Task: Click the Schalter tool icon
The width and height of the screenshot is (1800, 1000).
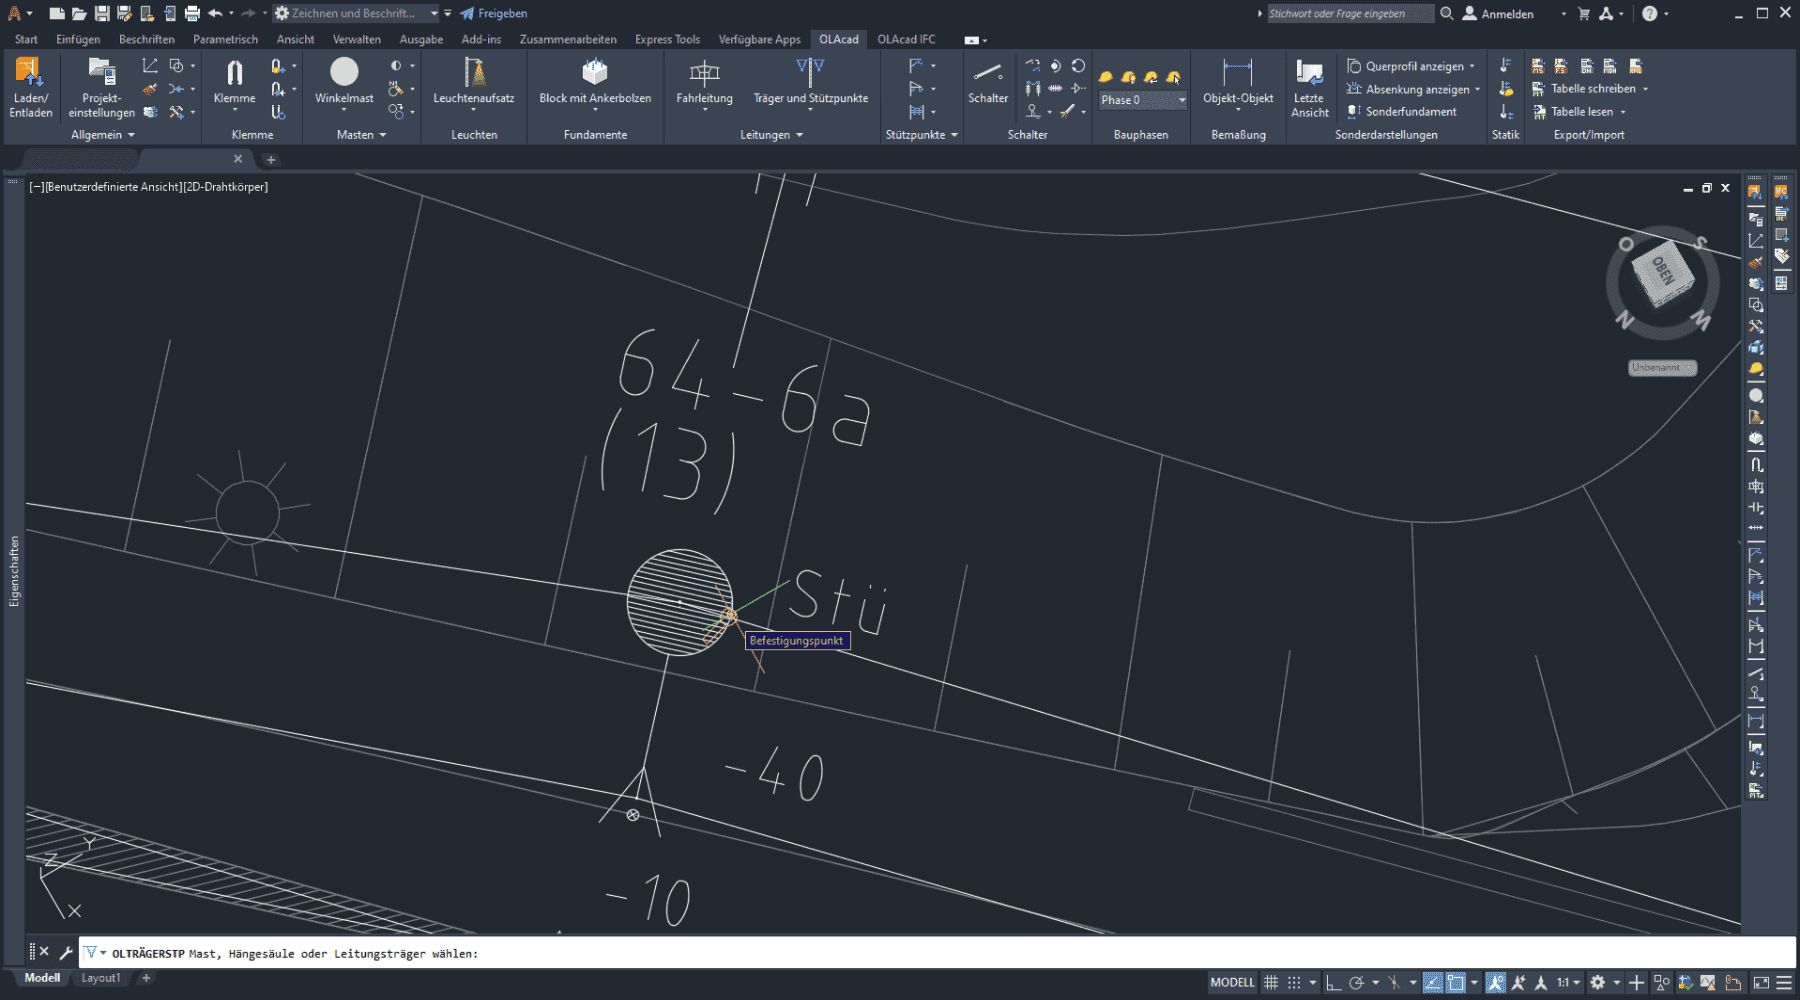Action: [987, 73]
